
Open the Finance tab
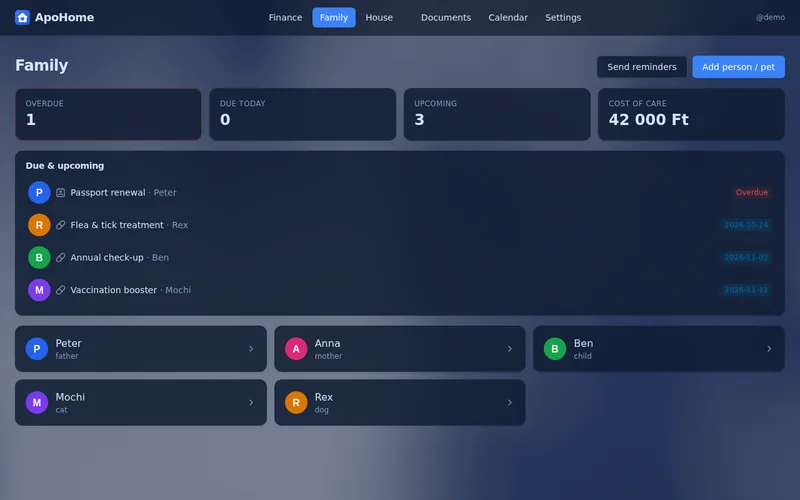coord(285,17)
